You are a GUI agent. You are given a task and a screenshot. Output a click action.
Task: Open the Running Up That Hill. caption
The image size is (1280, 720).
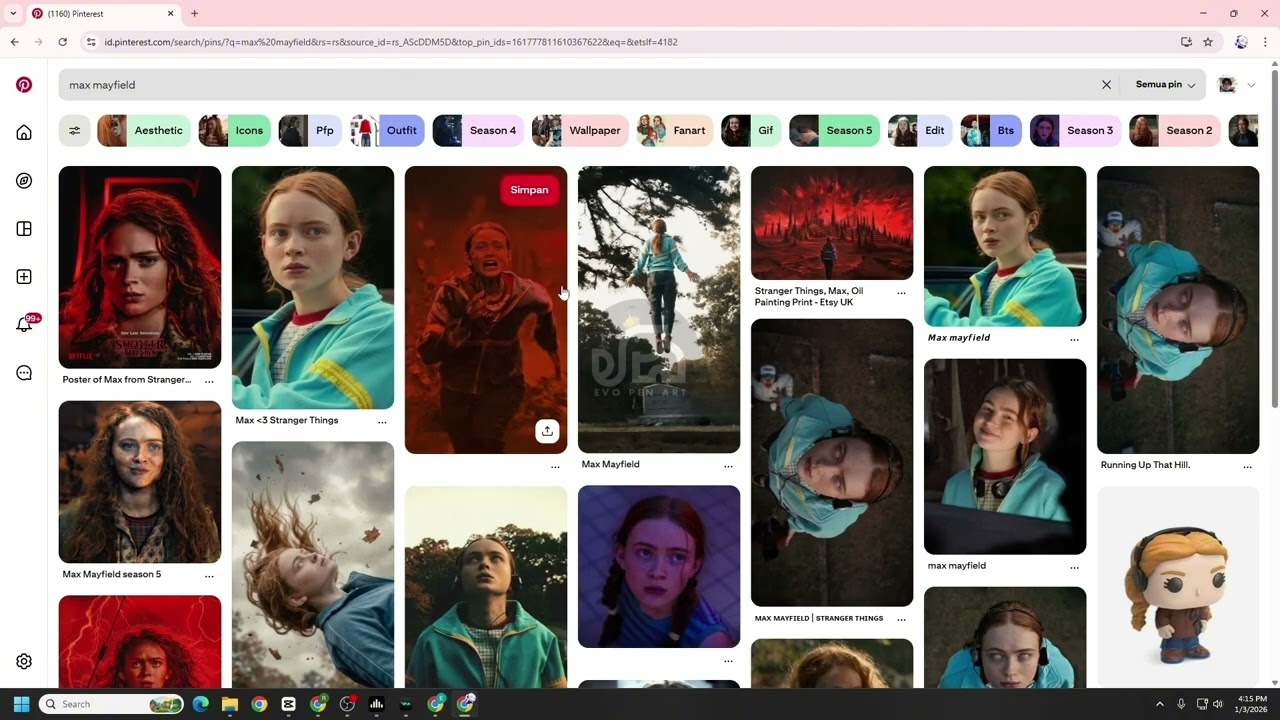pyautogui.click(x=1145, y=465)
